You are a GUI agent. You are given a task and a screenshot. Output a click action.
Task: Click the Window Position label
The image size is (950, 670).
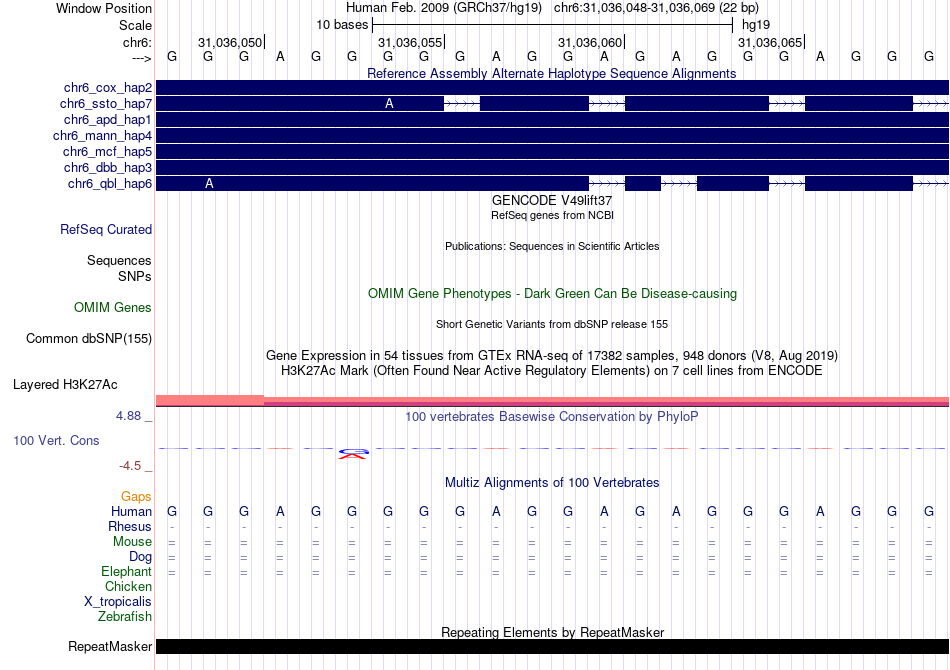104,8
